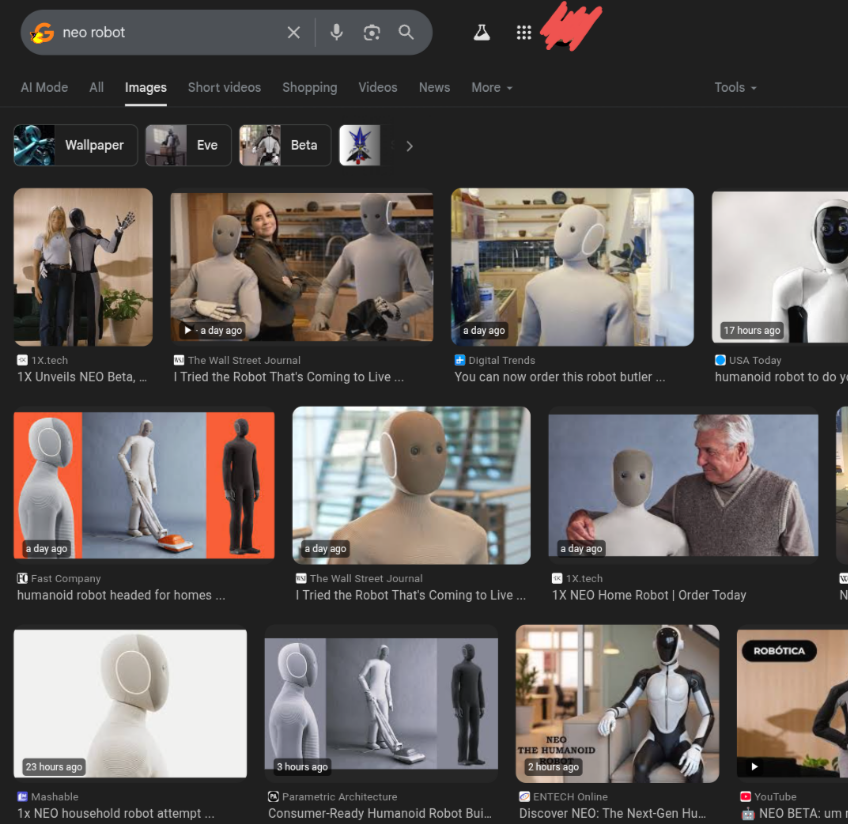Open the ENTECH Online seated humanoid robot image
848x824 pixels.
[617, 703]
